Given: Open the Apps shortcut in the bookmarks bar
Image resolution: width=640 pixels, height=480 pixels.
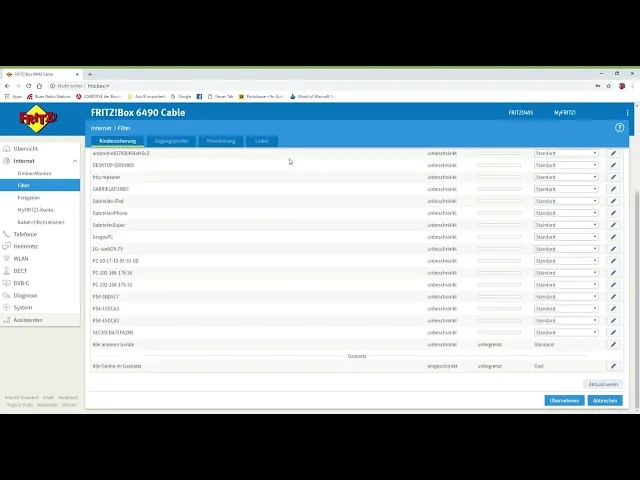Looking at the screenshot, I should pos(13,97).
